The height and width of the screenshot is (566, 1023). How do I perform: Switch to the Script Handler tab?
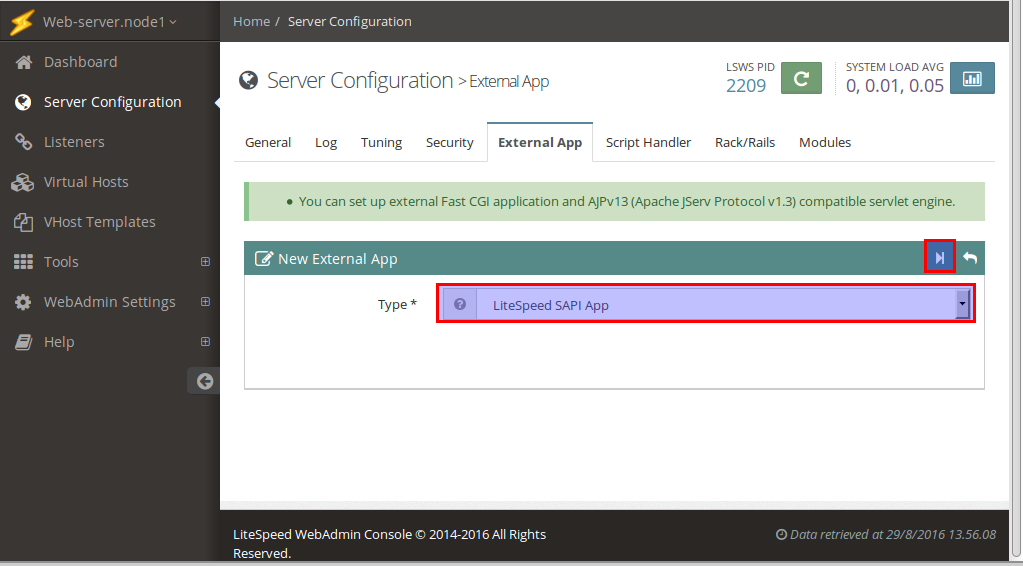649,143
